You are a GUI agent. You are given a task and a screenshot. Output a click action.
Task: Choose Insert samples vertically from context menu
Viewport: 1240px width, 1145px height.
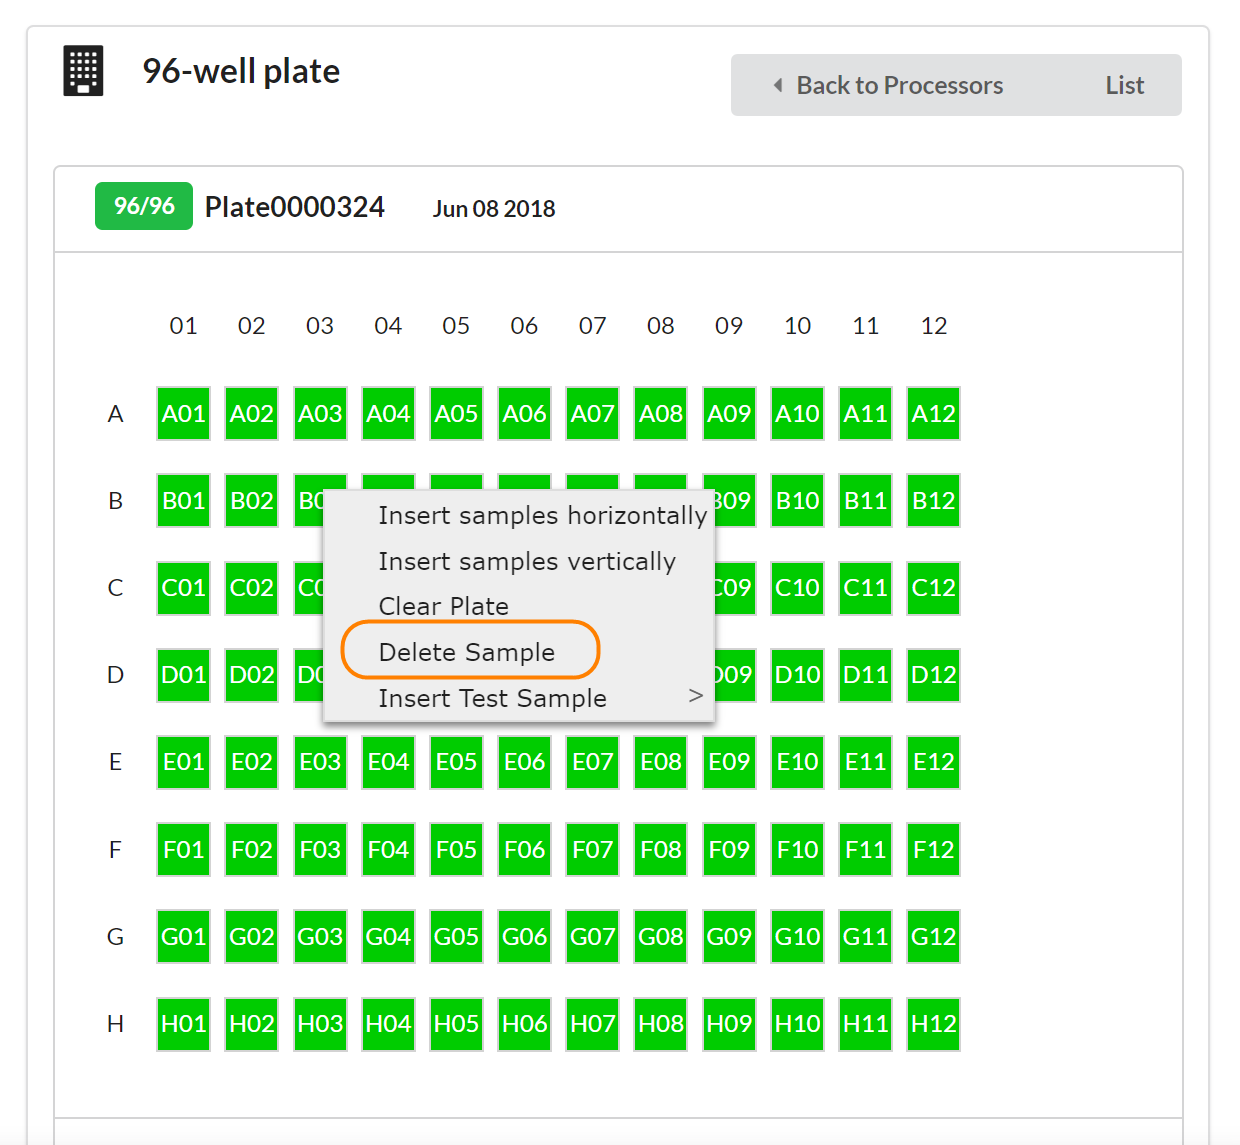coord(526,562)
